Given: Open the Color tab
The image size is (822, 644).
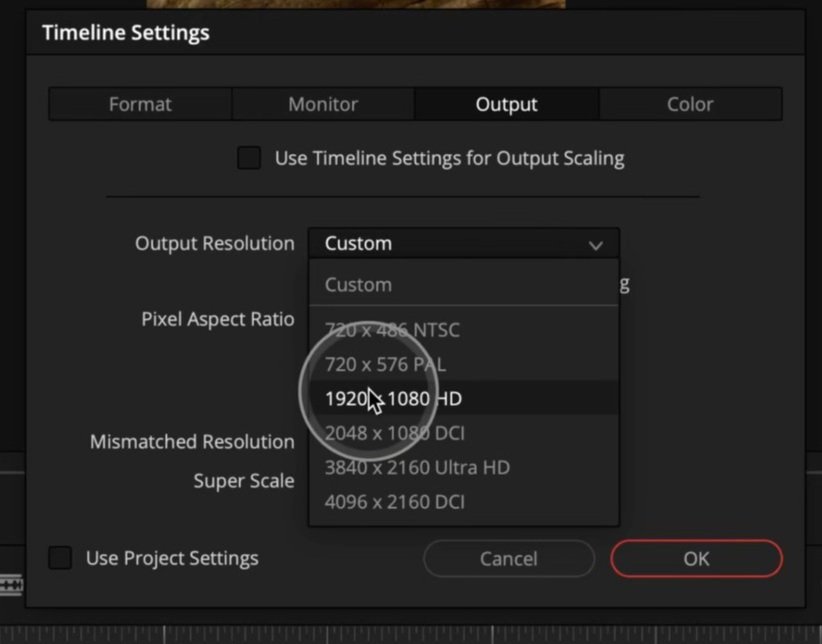Looking at the screenshot, I should pyautogui.click(x=690, y=103).
